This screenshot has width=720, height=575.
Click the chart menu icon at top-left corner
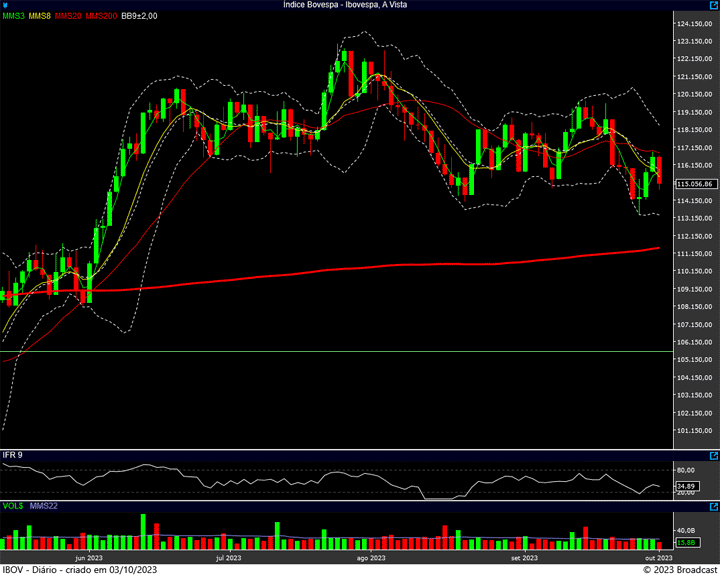[4, 5]
